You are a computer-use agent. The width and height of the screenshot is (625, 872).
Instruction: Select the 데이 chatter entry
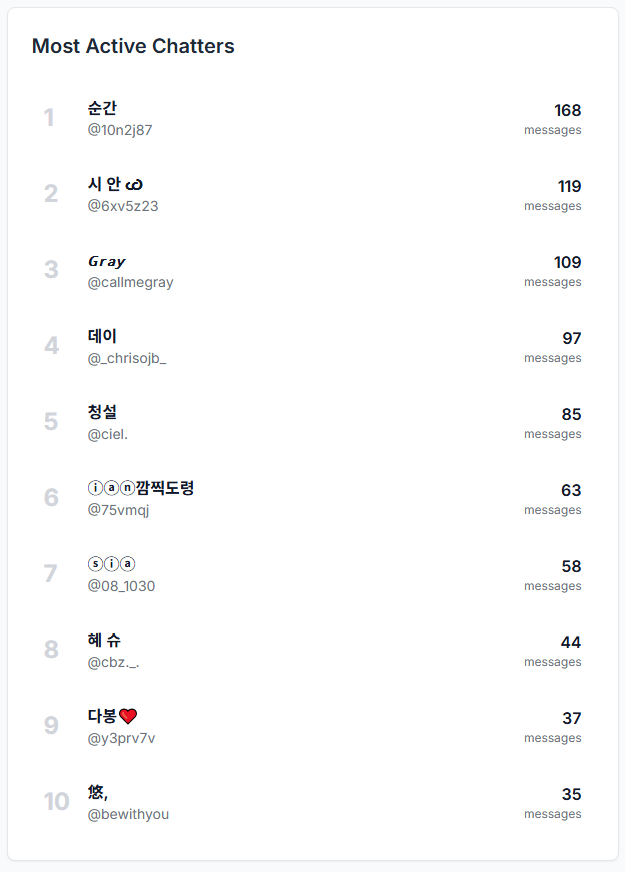pyautogui.click(x=102, y=336)
